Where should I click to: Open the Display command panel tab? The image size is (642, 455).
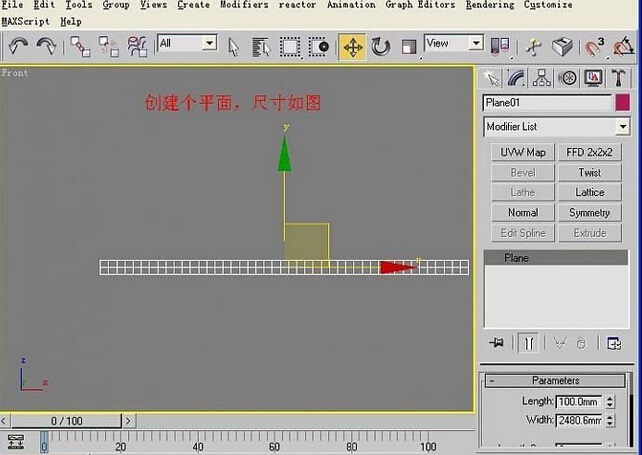tap(593, 78)
